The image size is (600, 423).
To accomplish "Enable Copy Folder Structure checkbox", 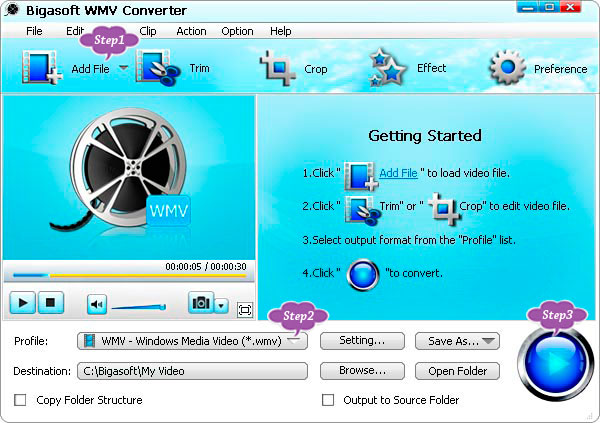I will (20, 400).
